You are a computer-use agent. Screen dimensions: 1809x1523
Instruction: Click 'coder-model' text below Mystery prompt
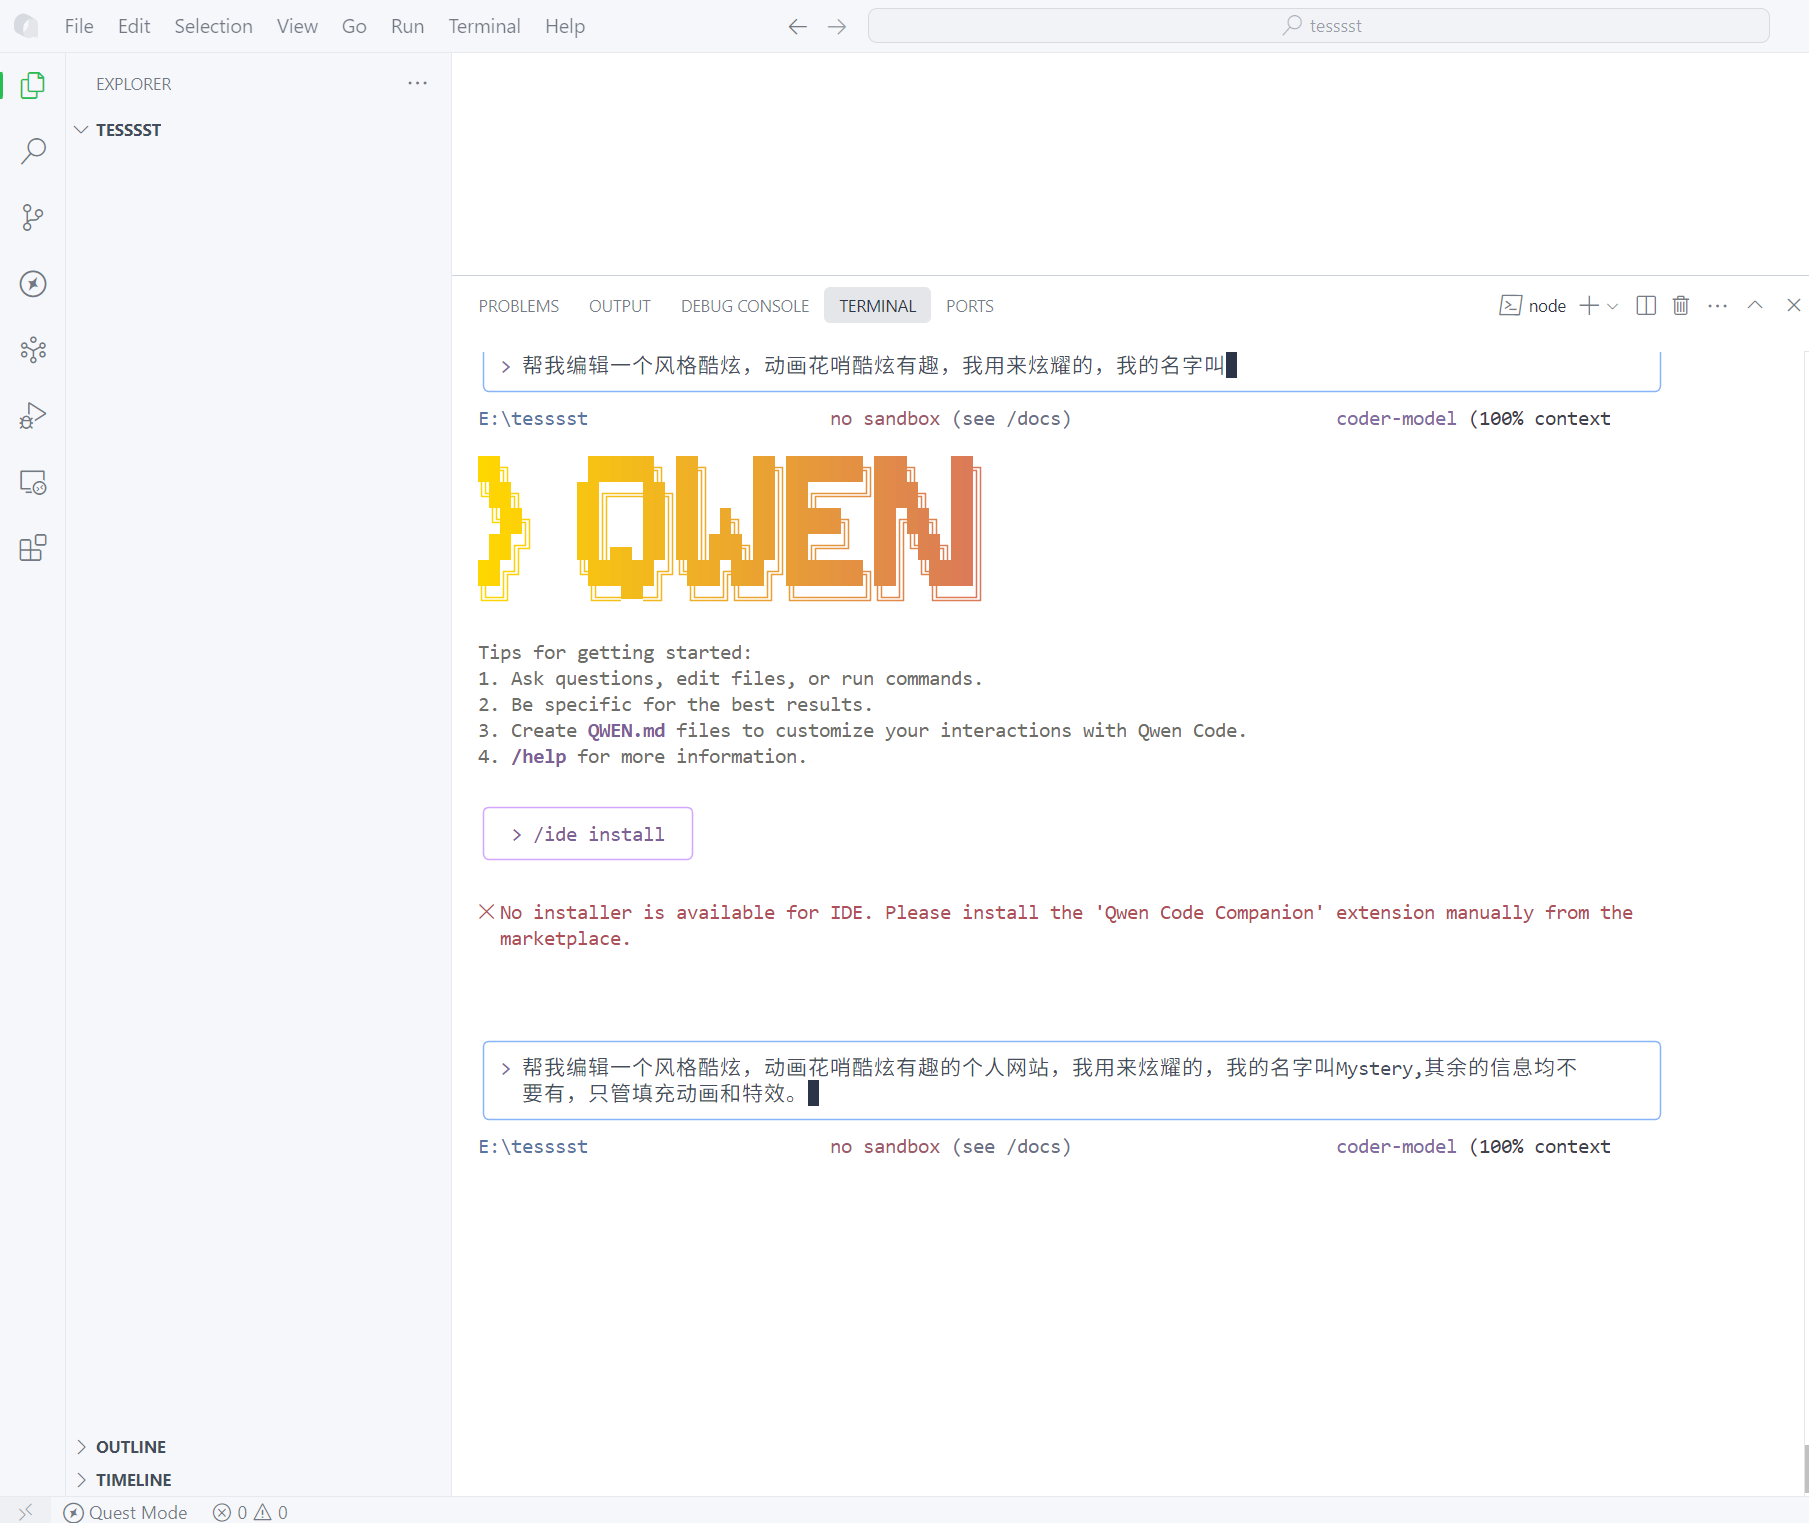1396,1147
